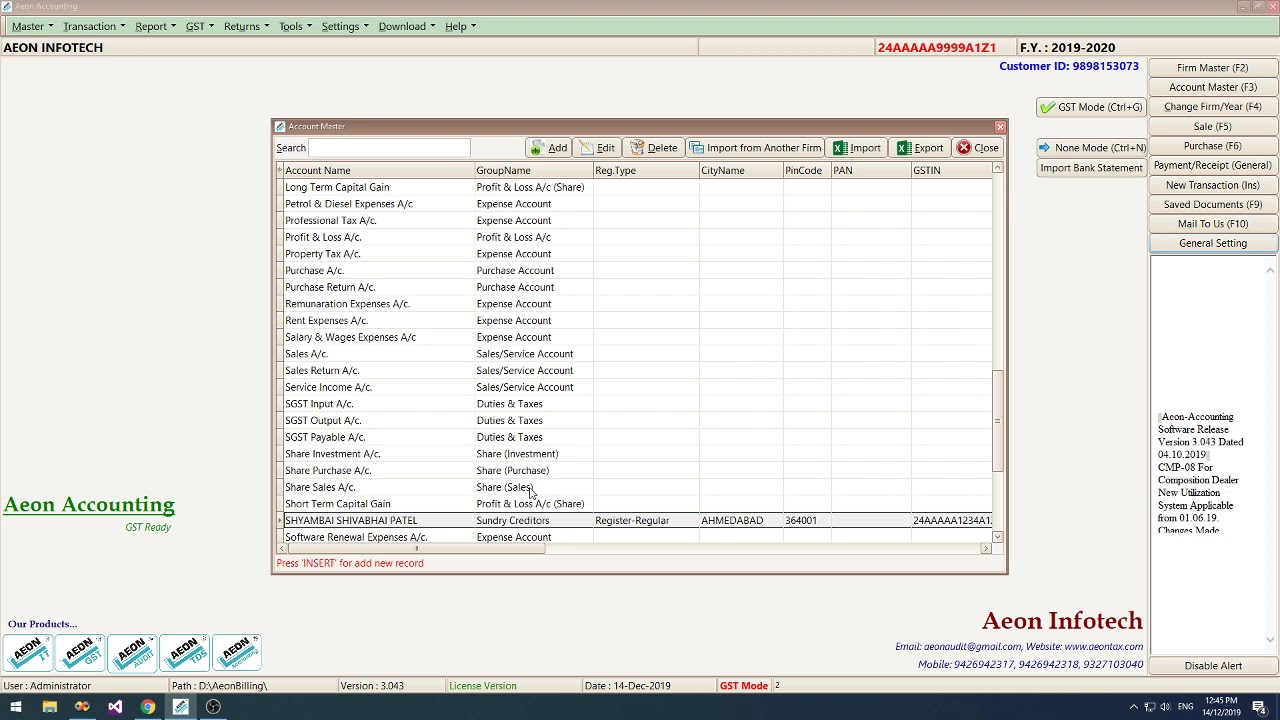The width and height of the screenshot is (1280, 720).
Task: Open the Tools dropdown menu
Action: 295,26
